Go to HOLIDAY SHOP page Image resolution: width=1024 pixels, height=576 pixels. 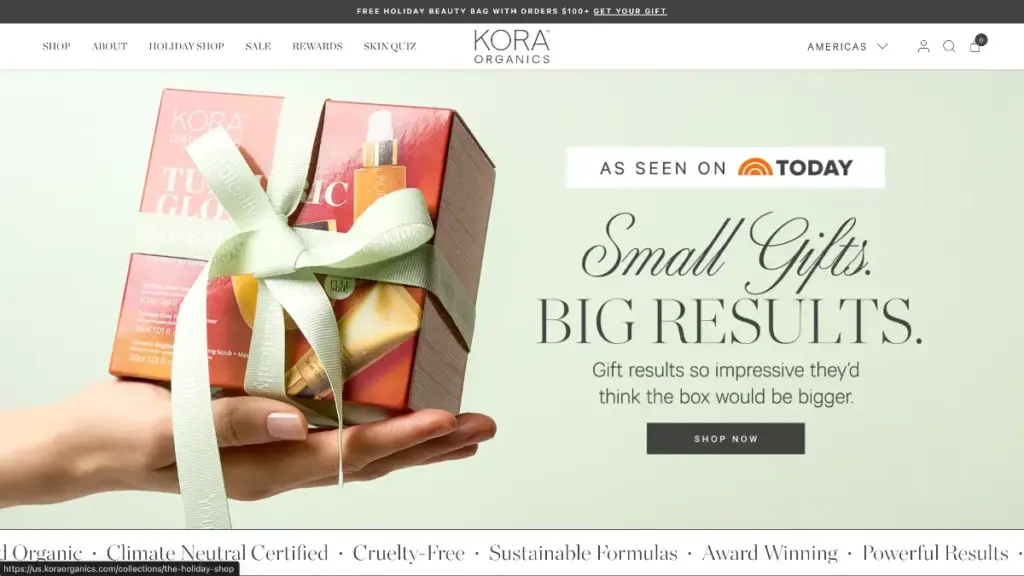(x=186, y=46)
